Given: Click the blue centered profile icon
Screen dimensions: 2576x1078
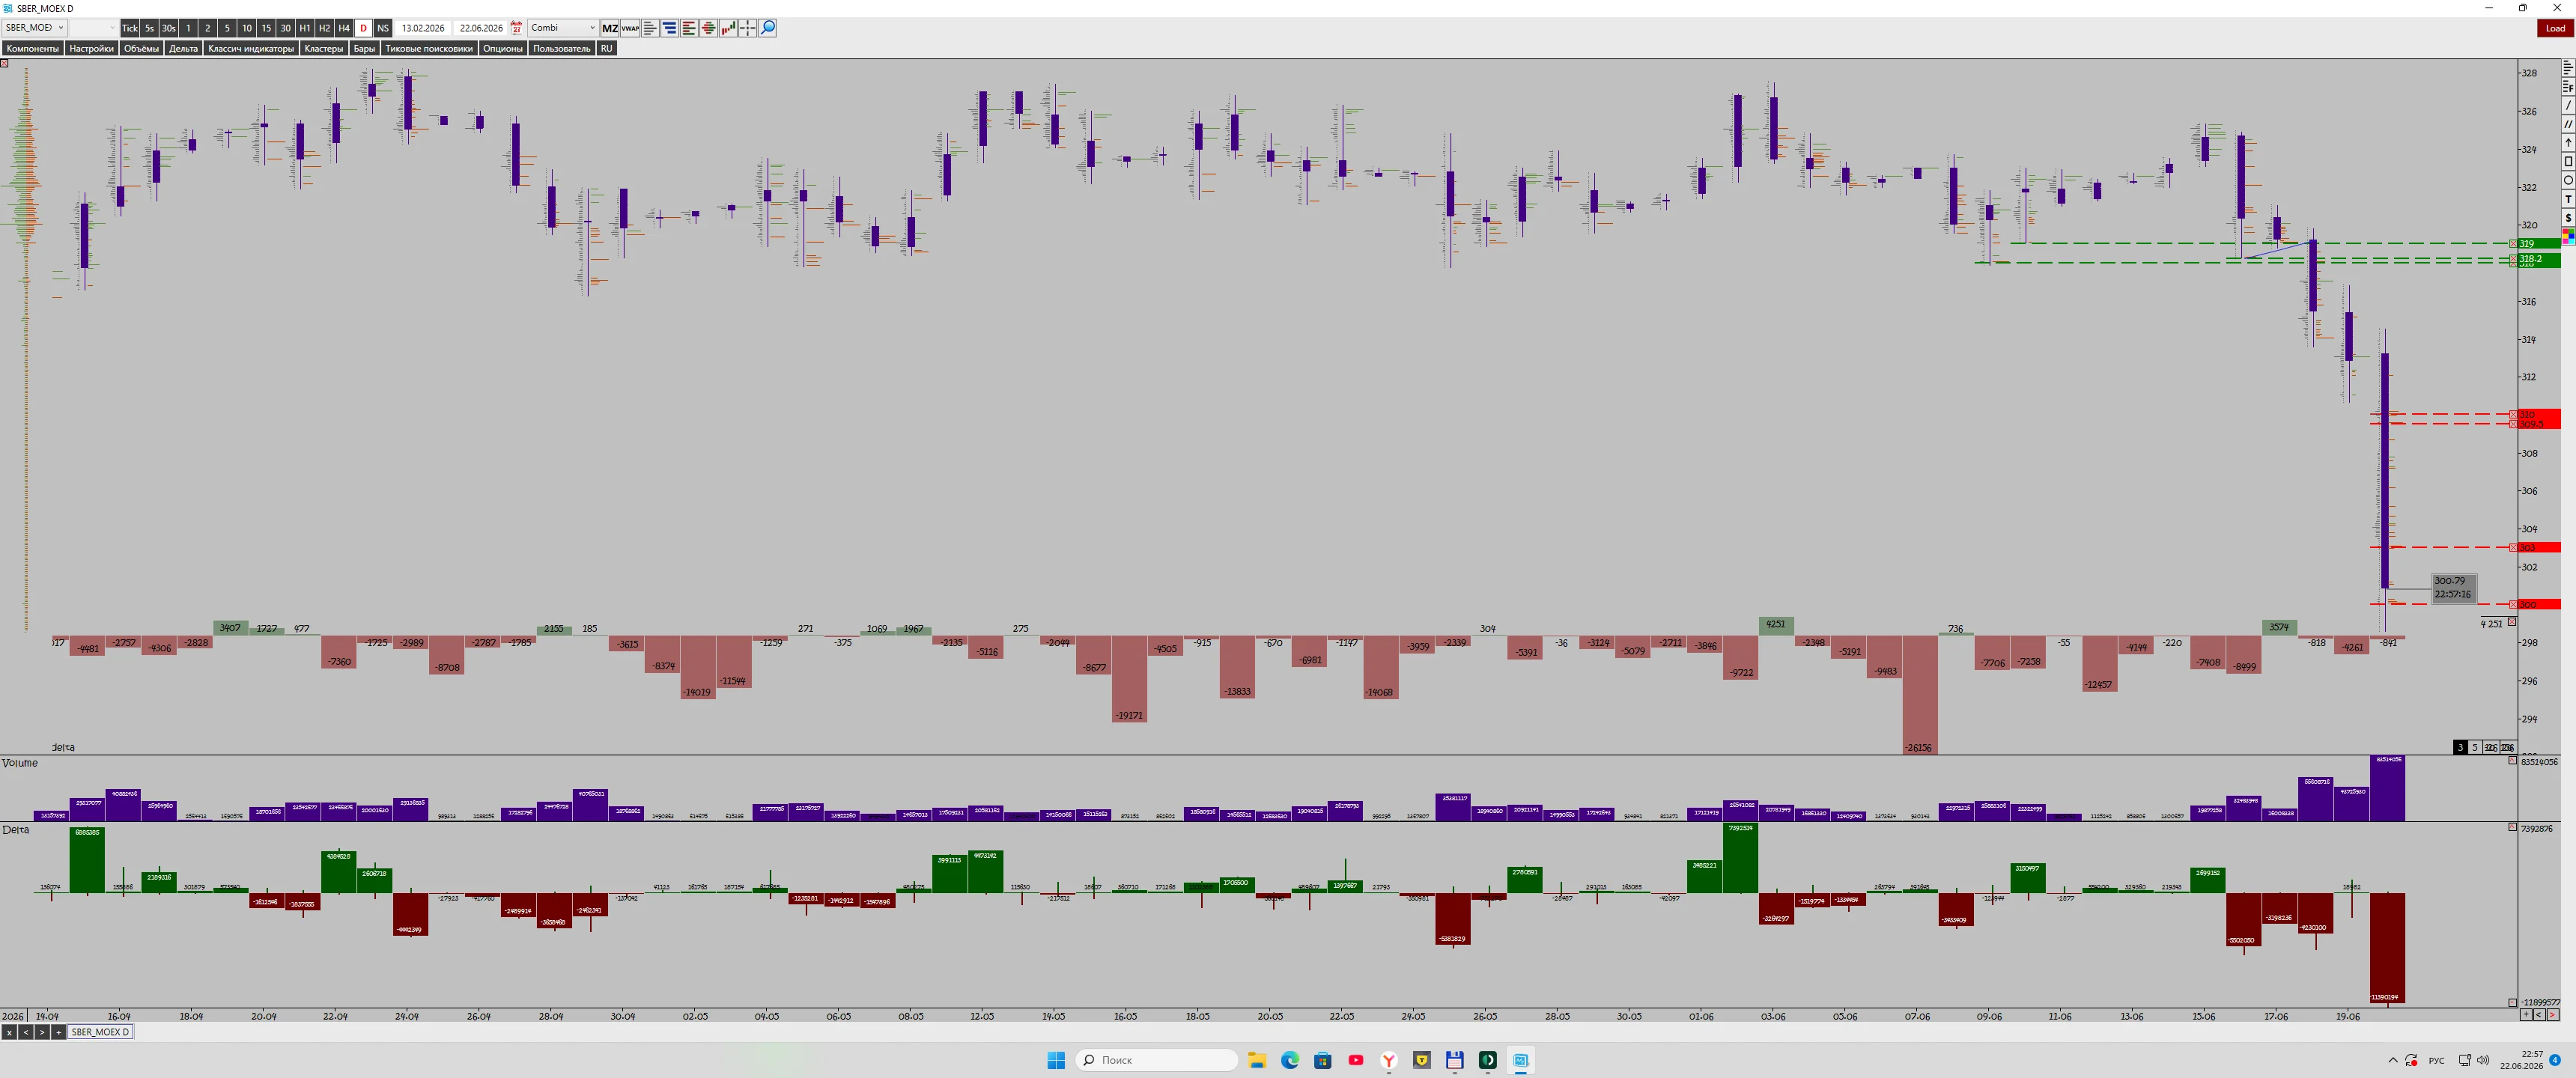Looking at the screenshot, I should (670, 28).
